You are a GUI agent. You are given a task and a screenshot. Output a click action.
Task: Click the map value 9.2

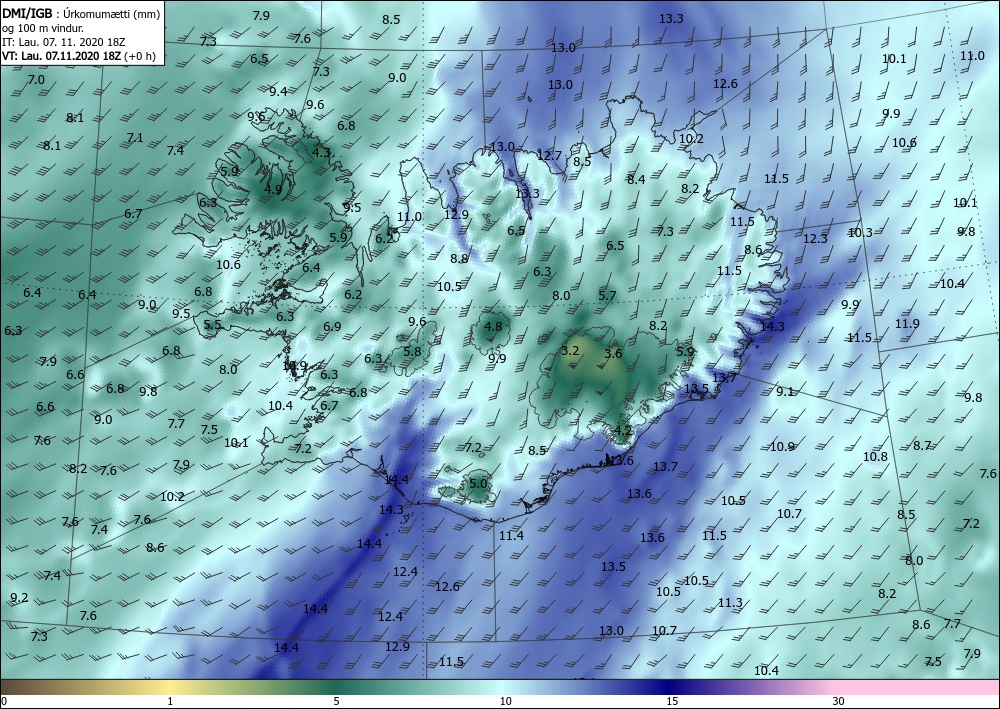coord(19,598)
